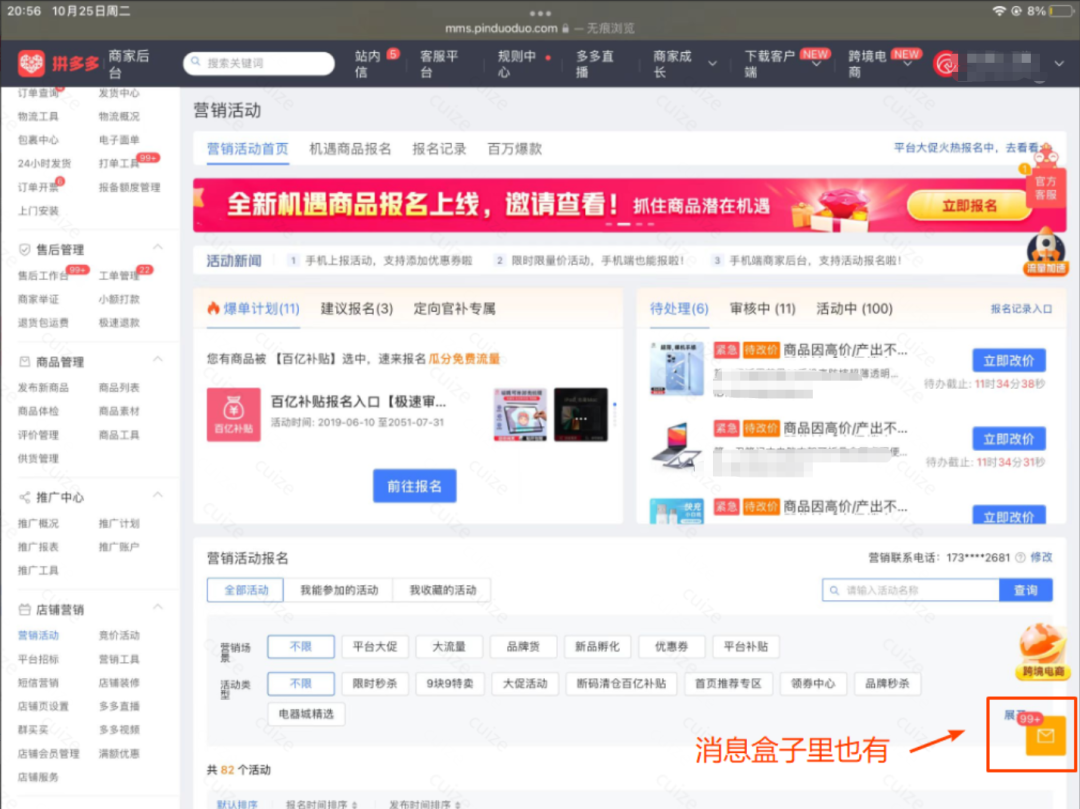Switch to 百万爆款 tab

click(515, 149)
